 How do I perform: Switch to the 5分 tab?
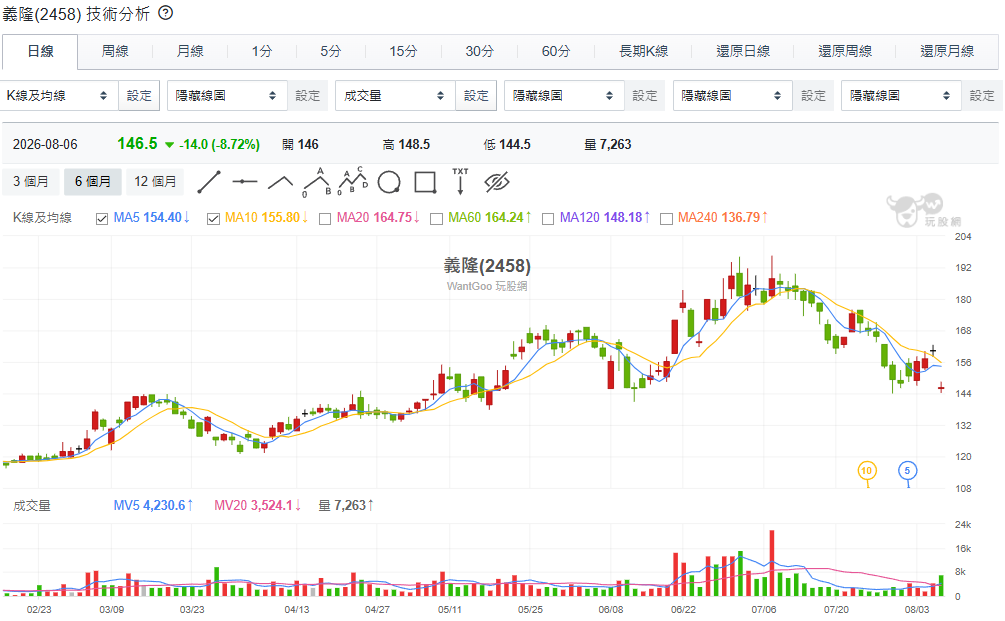(331, 51)
